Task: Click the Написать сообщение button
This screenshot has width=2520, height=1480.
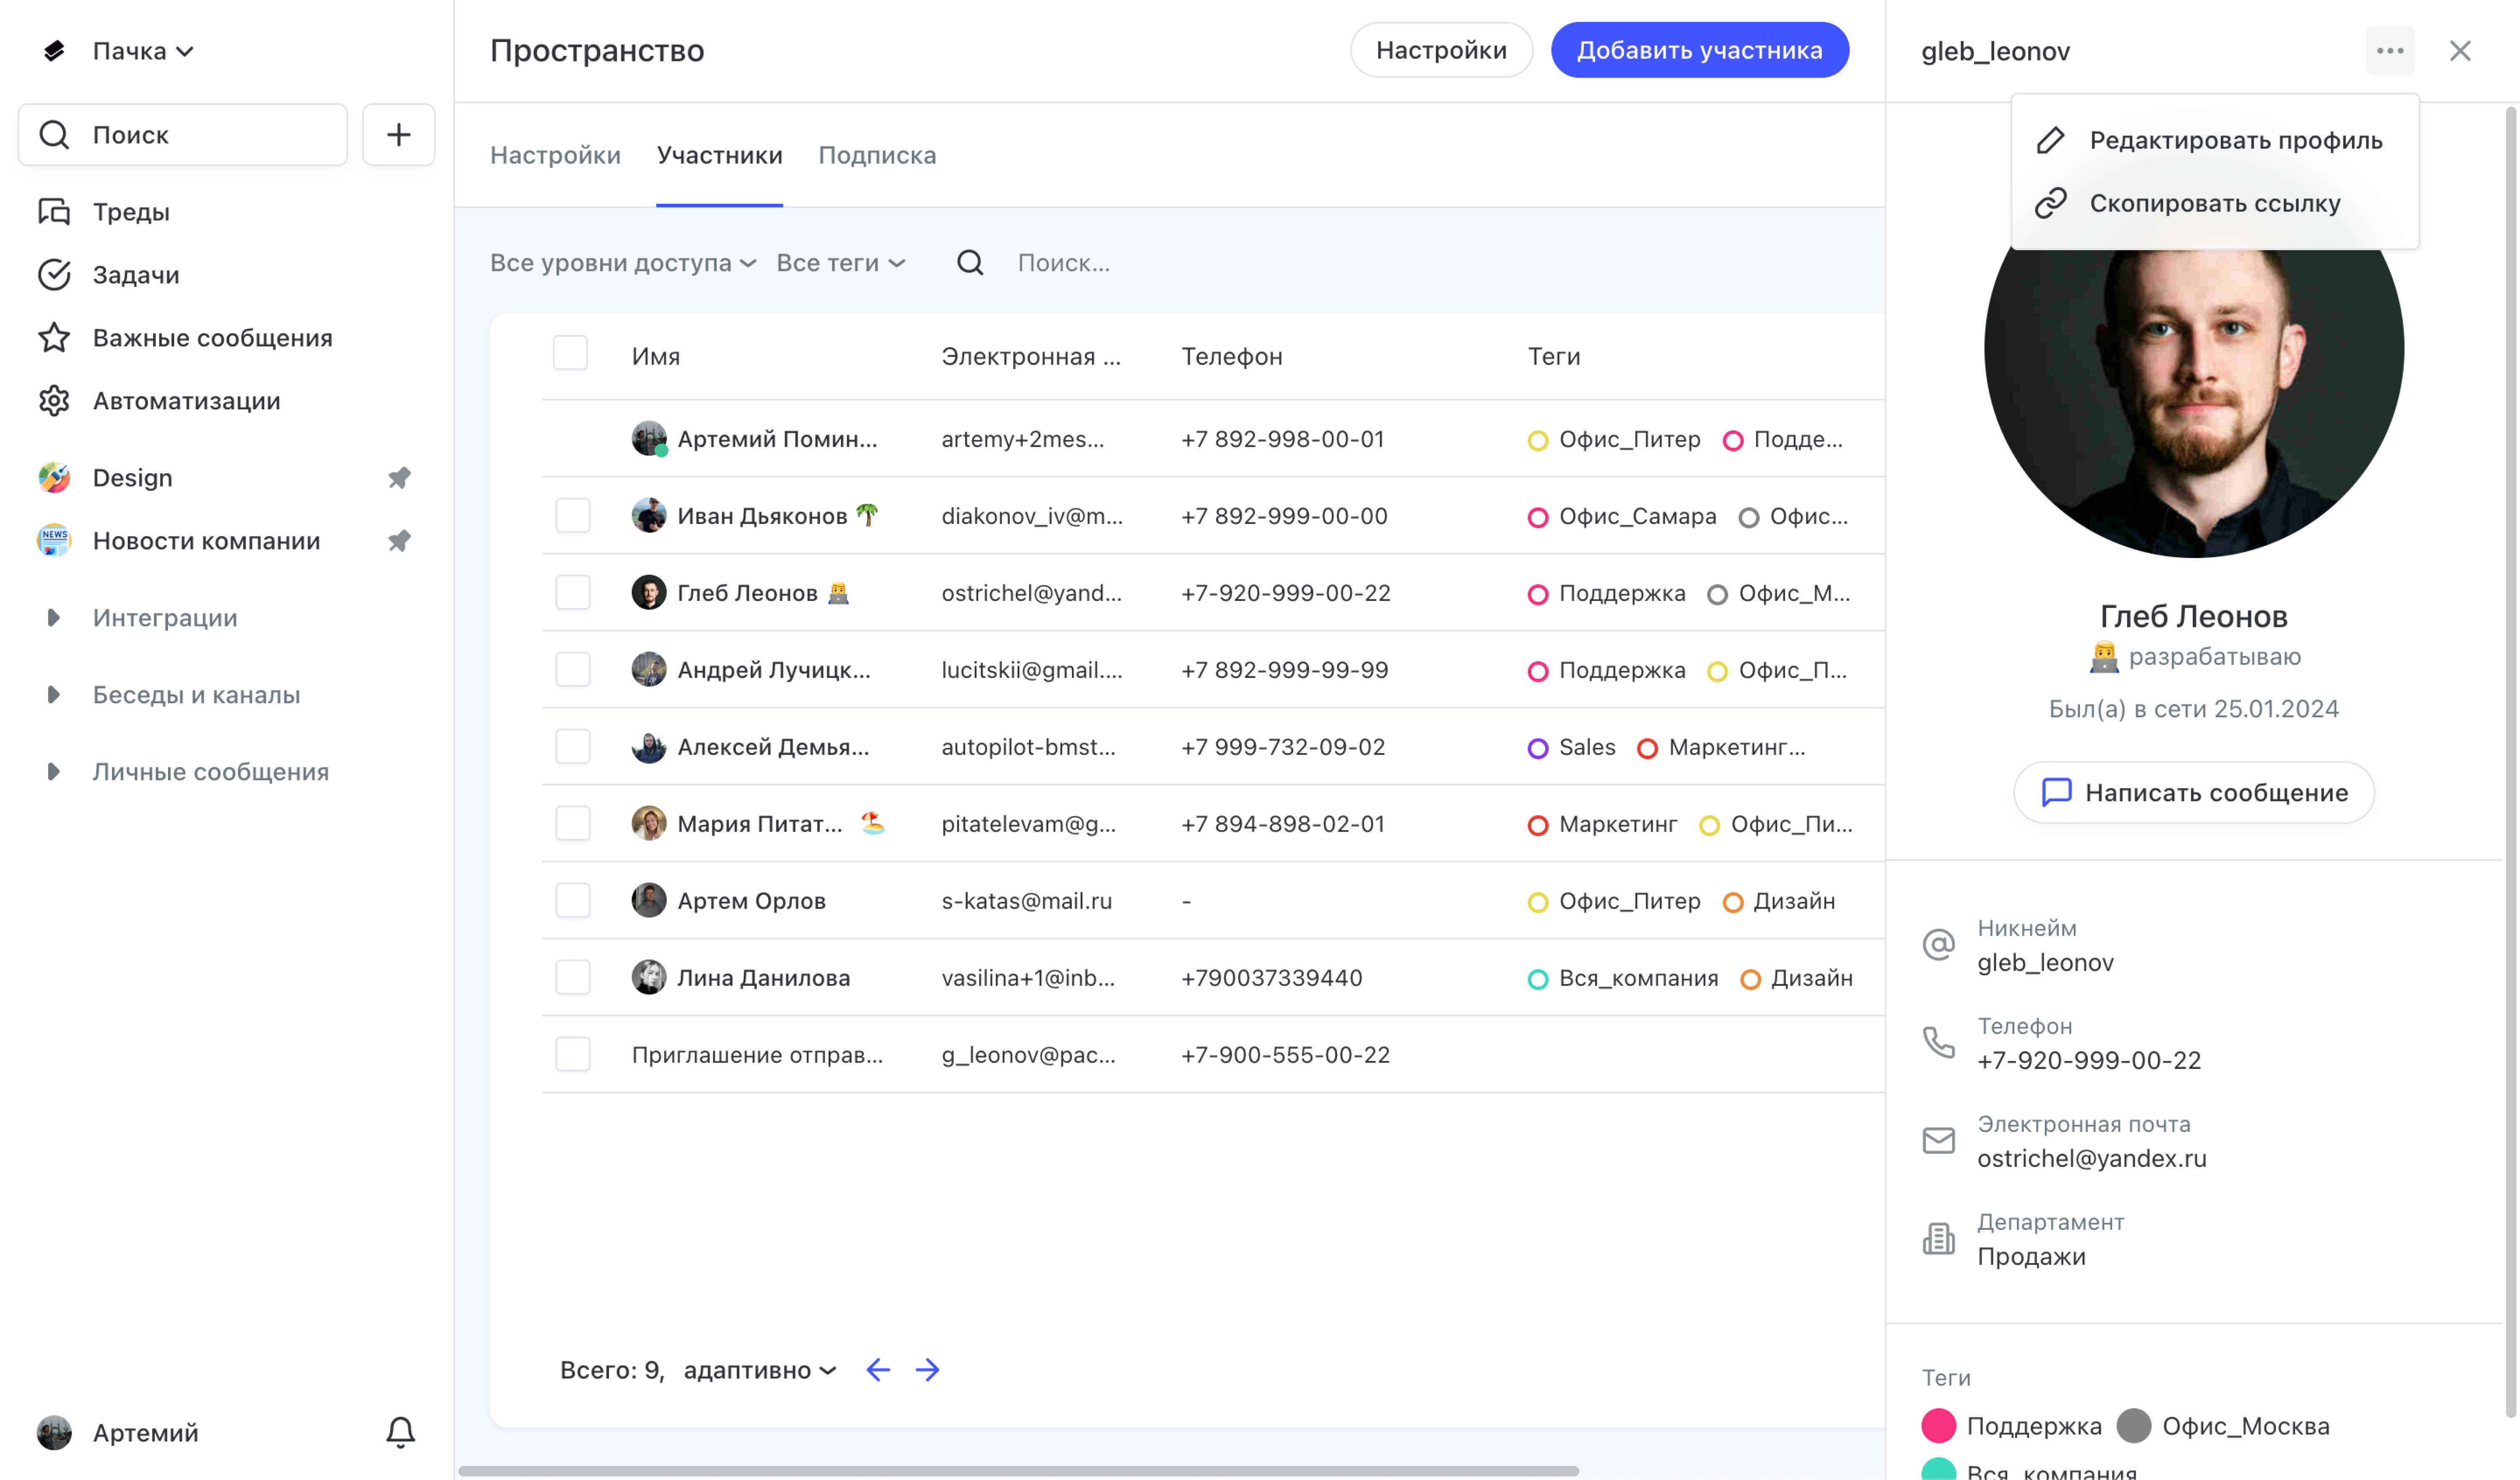Action: (x=2194, y=793)
